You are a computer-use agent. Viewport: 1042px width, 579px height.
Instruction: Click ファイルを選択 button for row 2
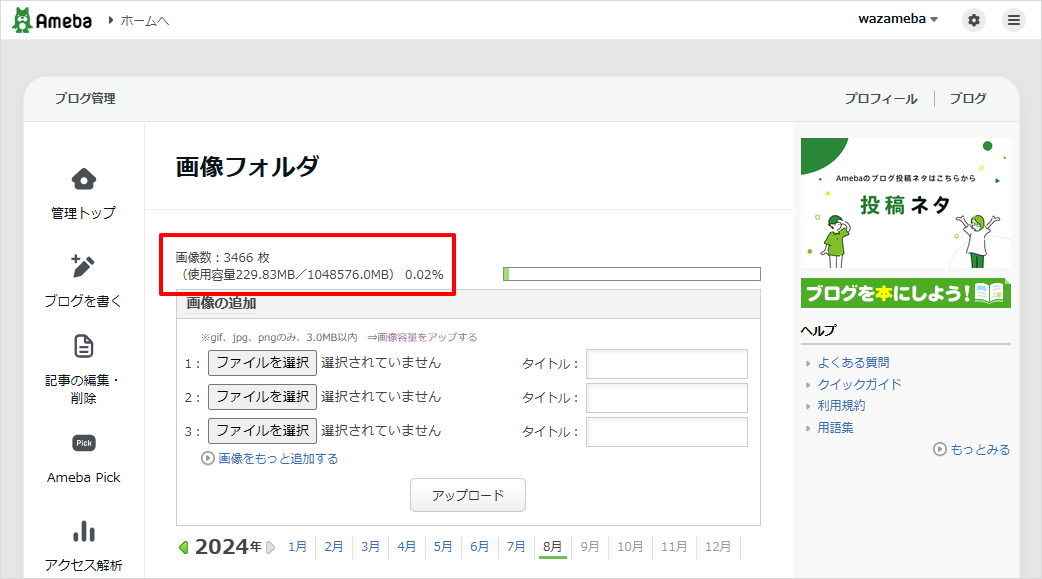[262, 397]
